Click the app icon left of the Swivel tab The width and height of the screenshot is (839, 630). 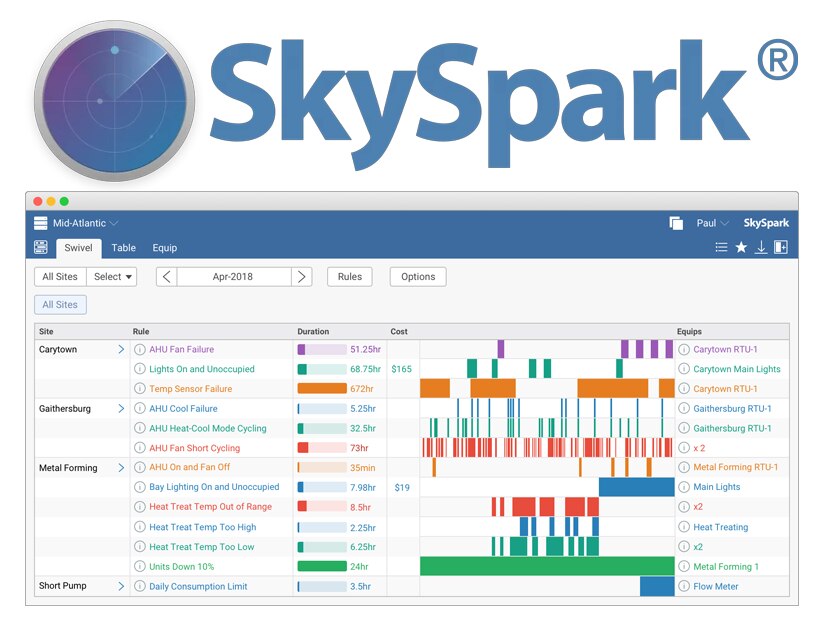40,247
